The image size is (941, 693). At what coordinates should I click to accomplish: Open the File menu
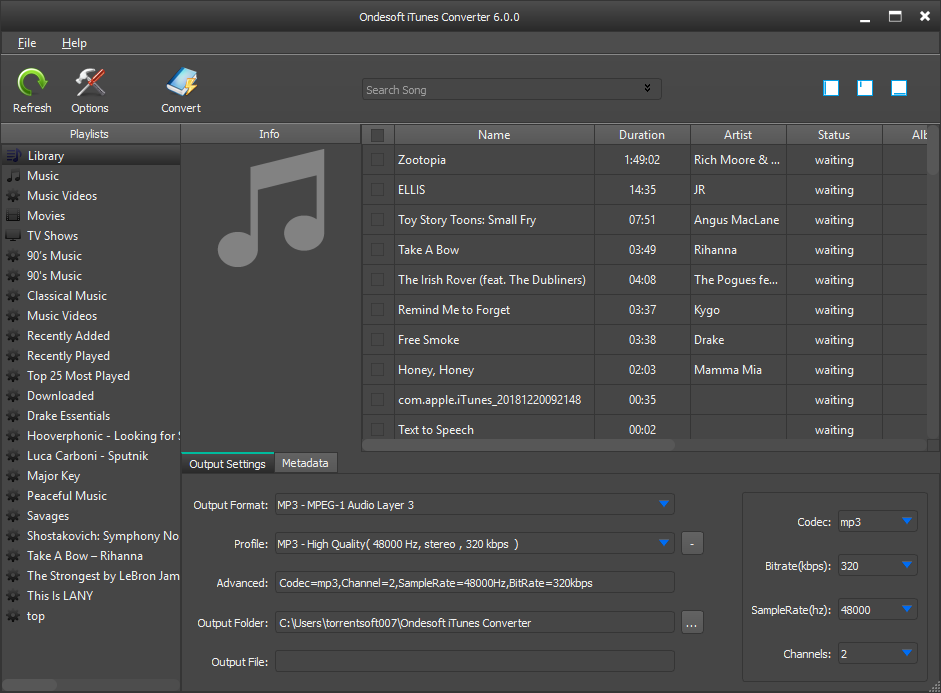click(x=27, y=43)
